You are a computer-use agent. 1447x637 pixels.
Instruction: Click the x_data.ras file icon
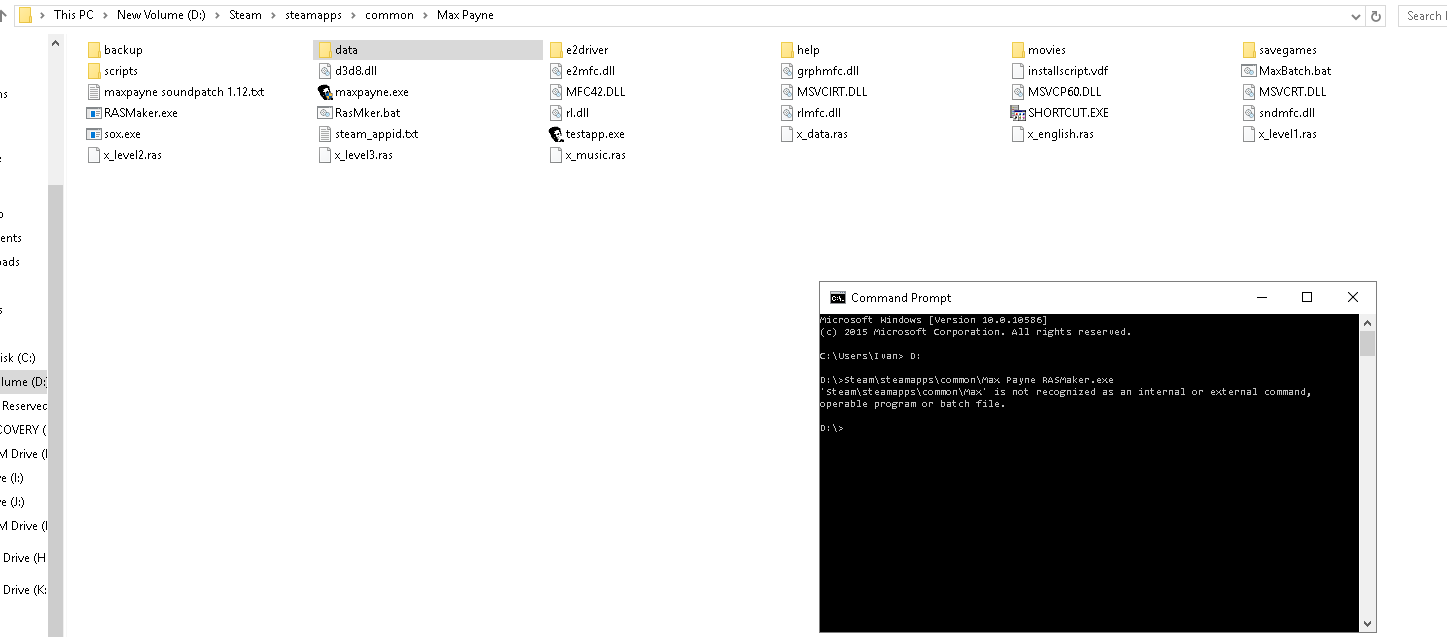[x=787, y=134]
